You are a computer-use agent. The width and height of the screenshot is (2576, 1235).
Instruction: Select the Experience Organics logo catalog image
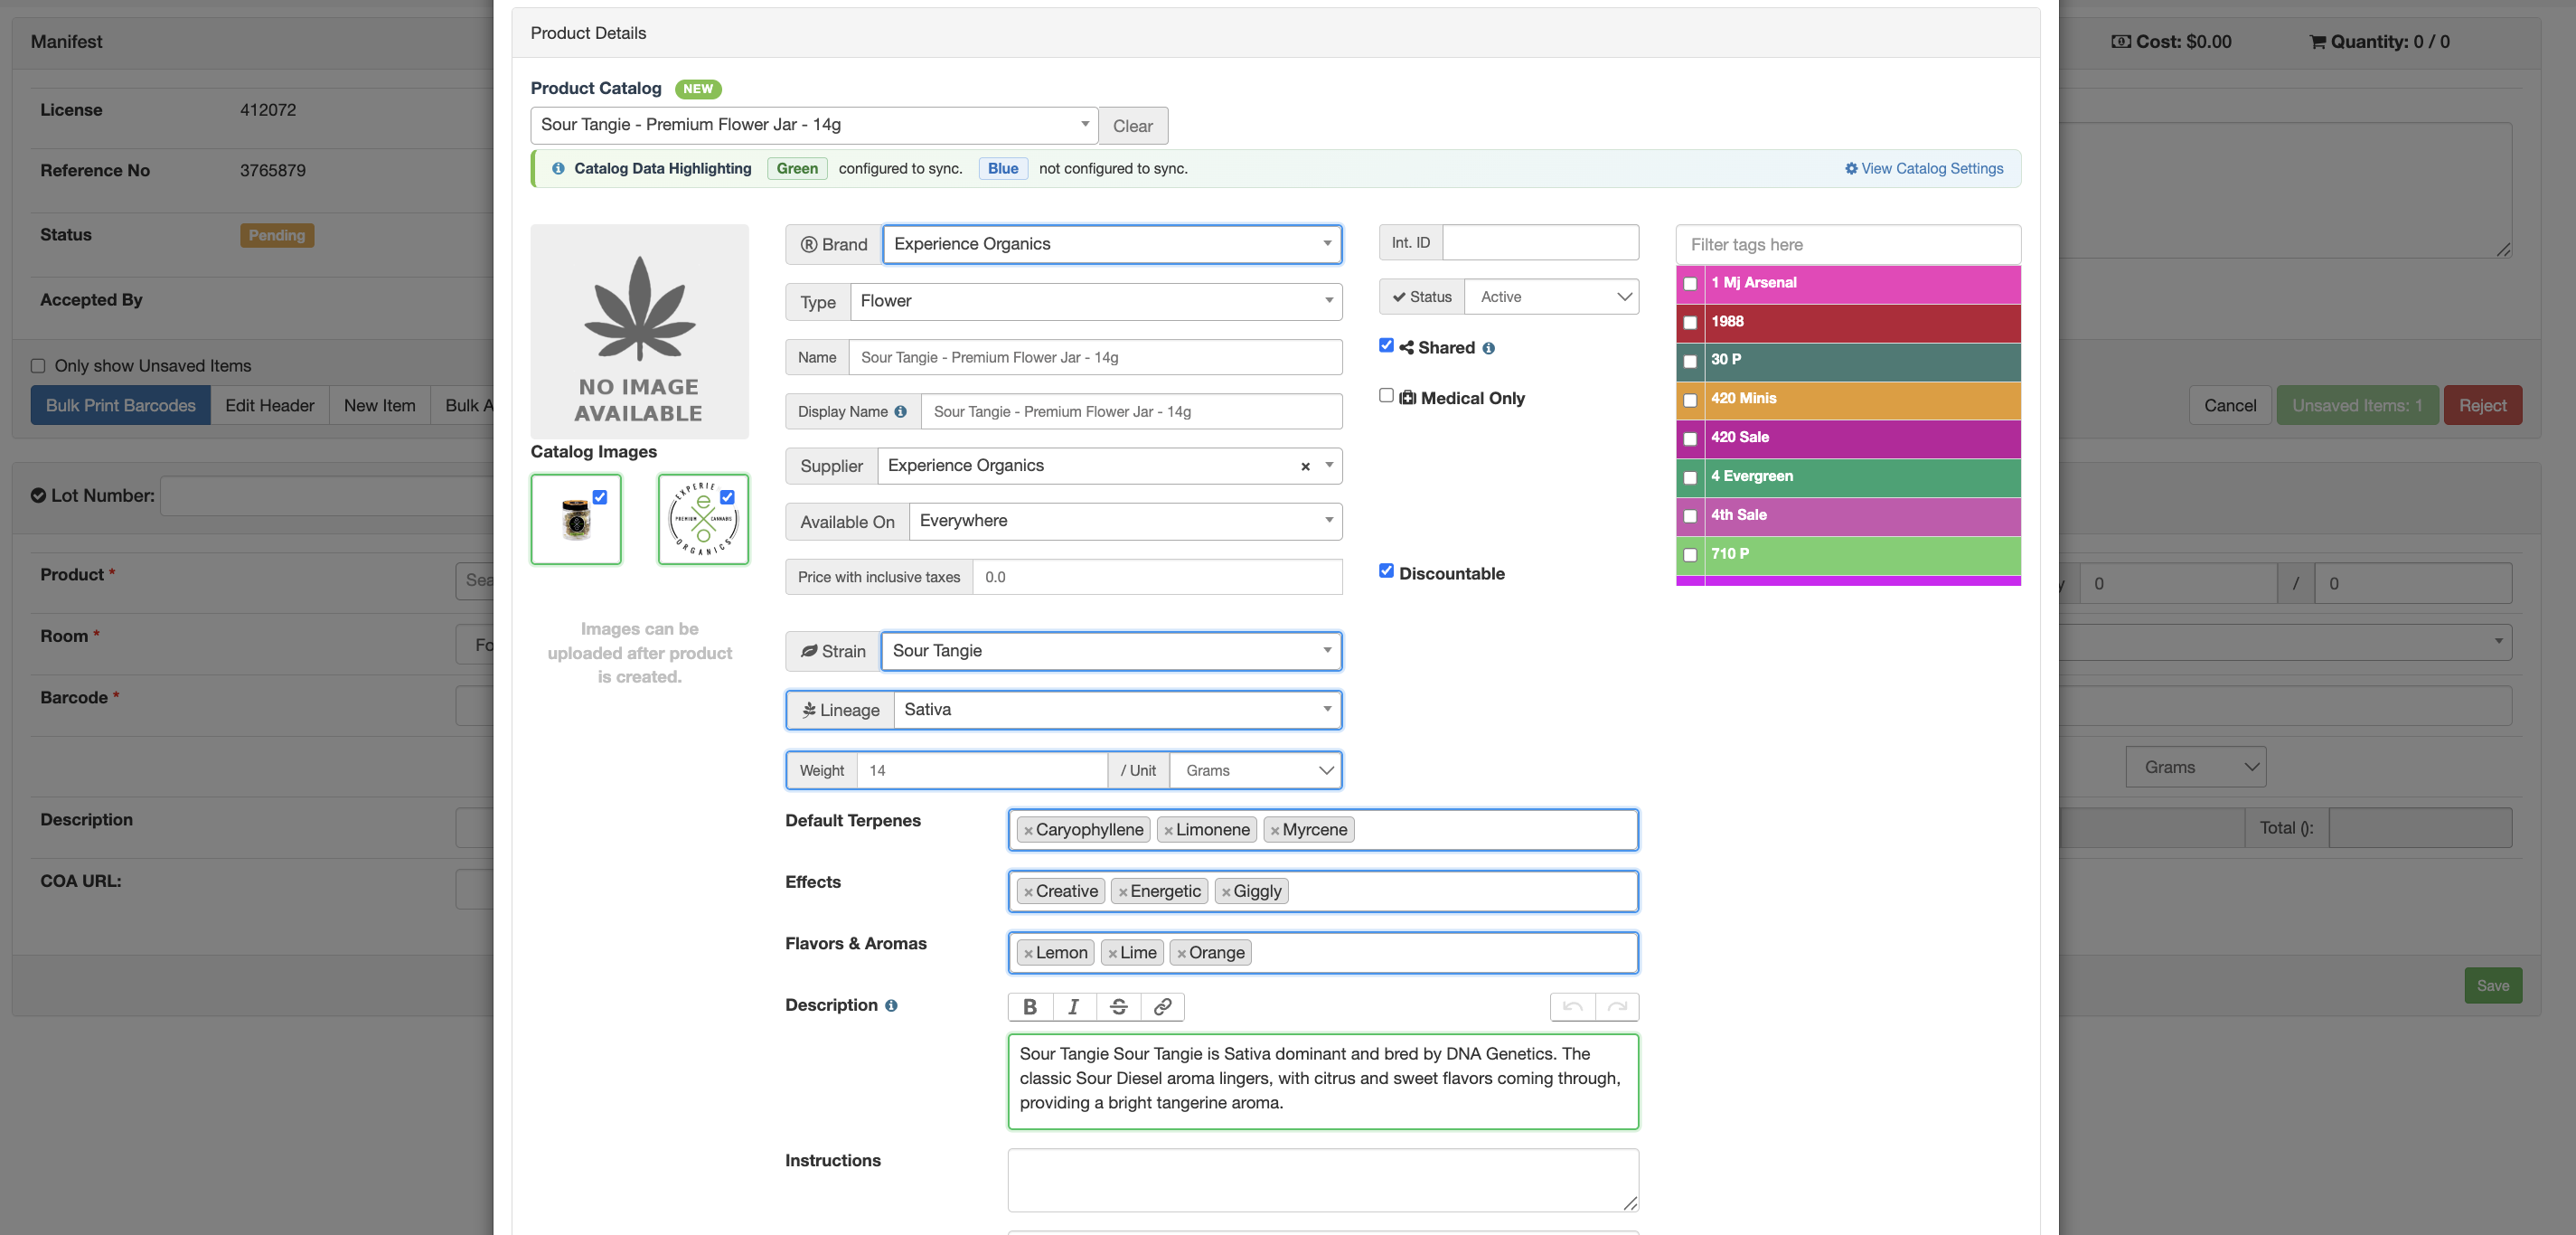tap(703, 519)
